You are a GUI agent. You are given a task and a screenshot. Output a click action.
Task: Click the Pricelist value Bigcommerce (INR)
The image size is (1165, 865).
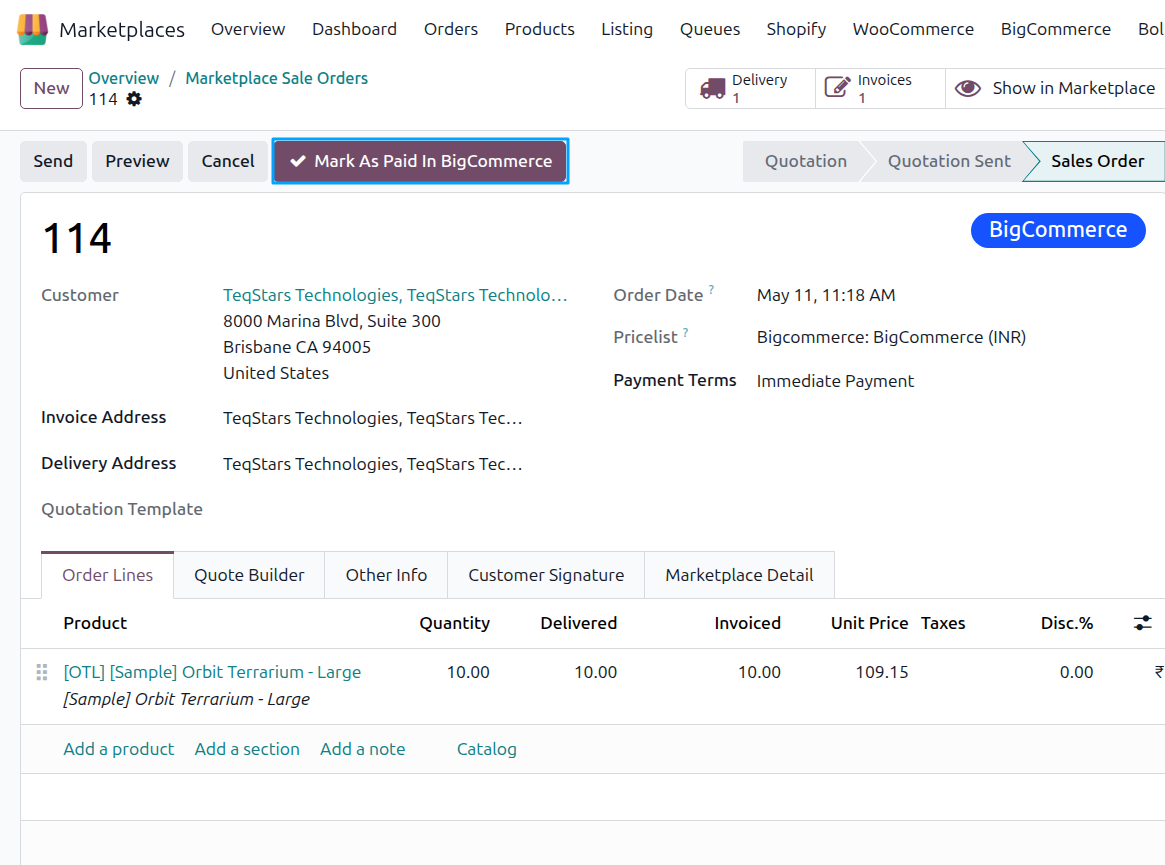(x=891, y=337)
